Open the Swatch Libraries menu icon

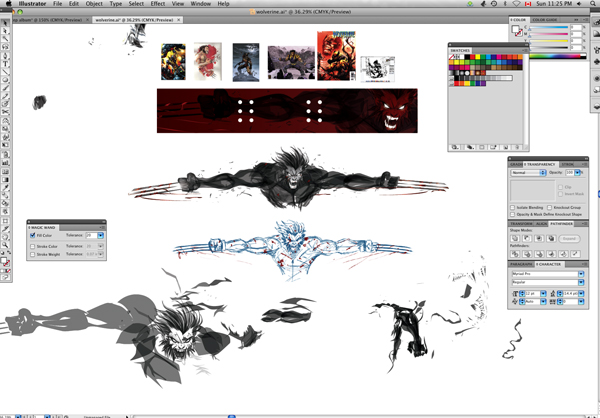(455, 147)
